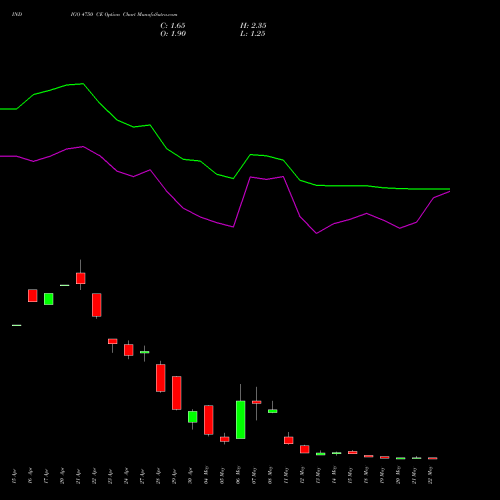The height and width of the screenshot is (500, 500).
Task: Click the red candle on 24 Apr
Action: click(129, 350)
